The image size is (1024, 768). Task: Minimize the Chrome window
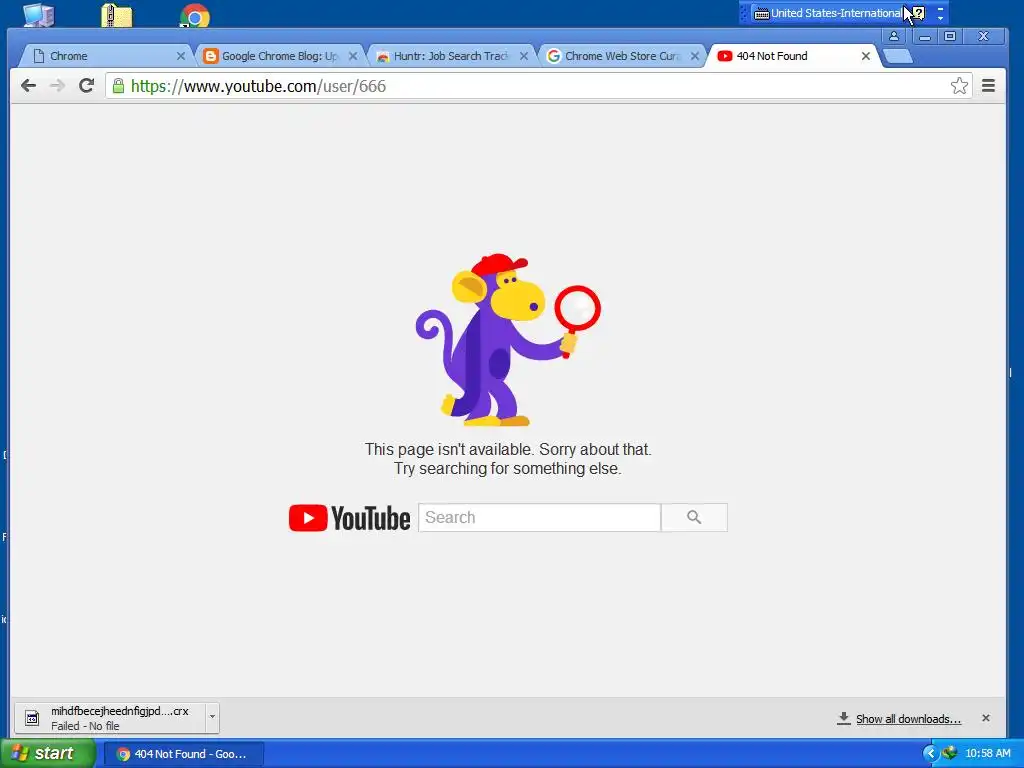(925, 37)
